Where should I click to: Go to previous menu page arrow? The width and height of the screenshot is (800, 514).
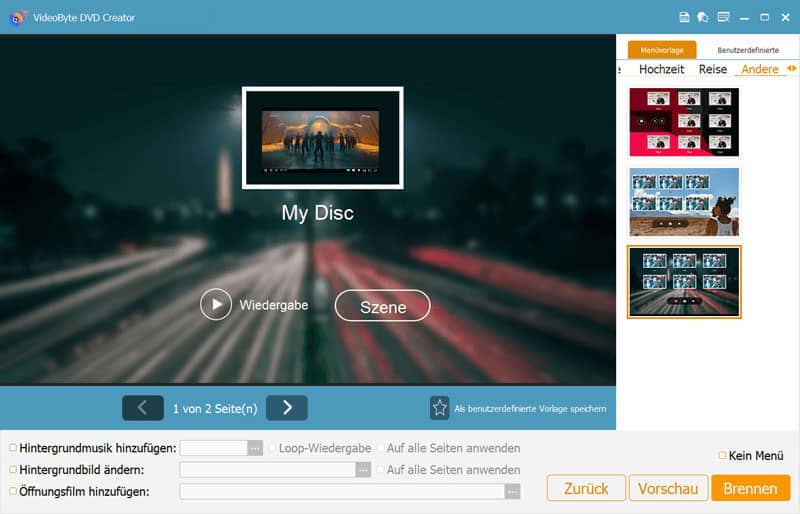tap(142, 408)
